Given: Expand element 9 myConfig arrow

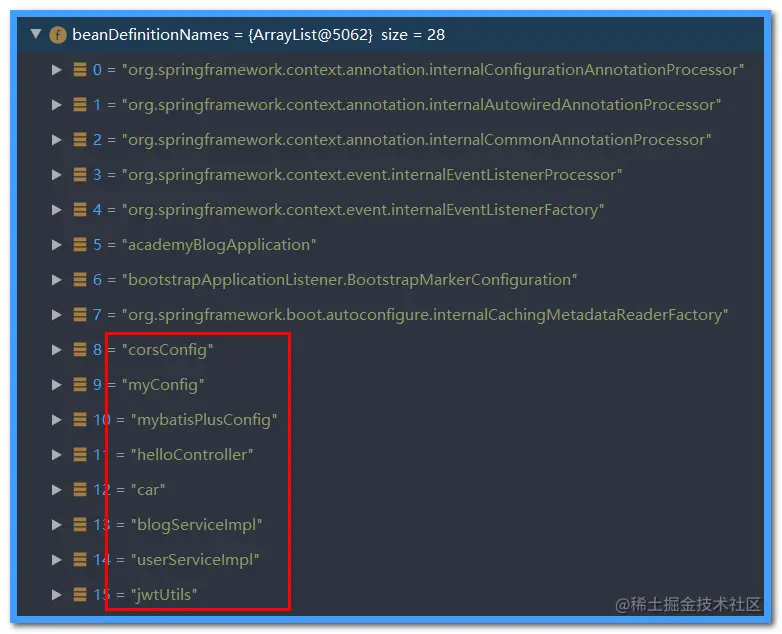Looking at the screenshot, I should click(x=57, y=385).
